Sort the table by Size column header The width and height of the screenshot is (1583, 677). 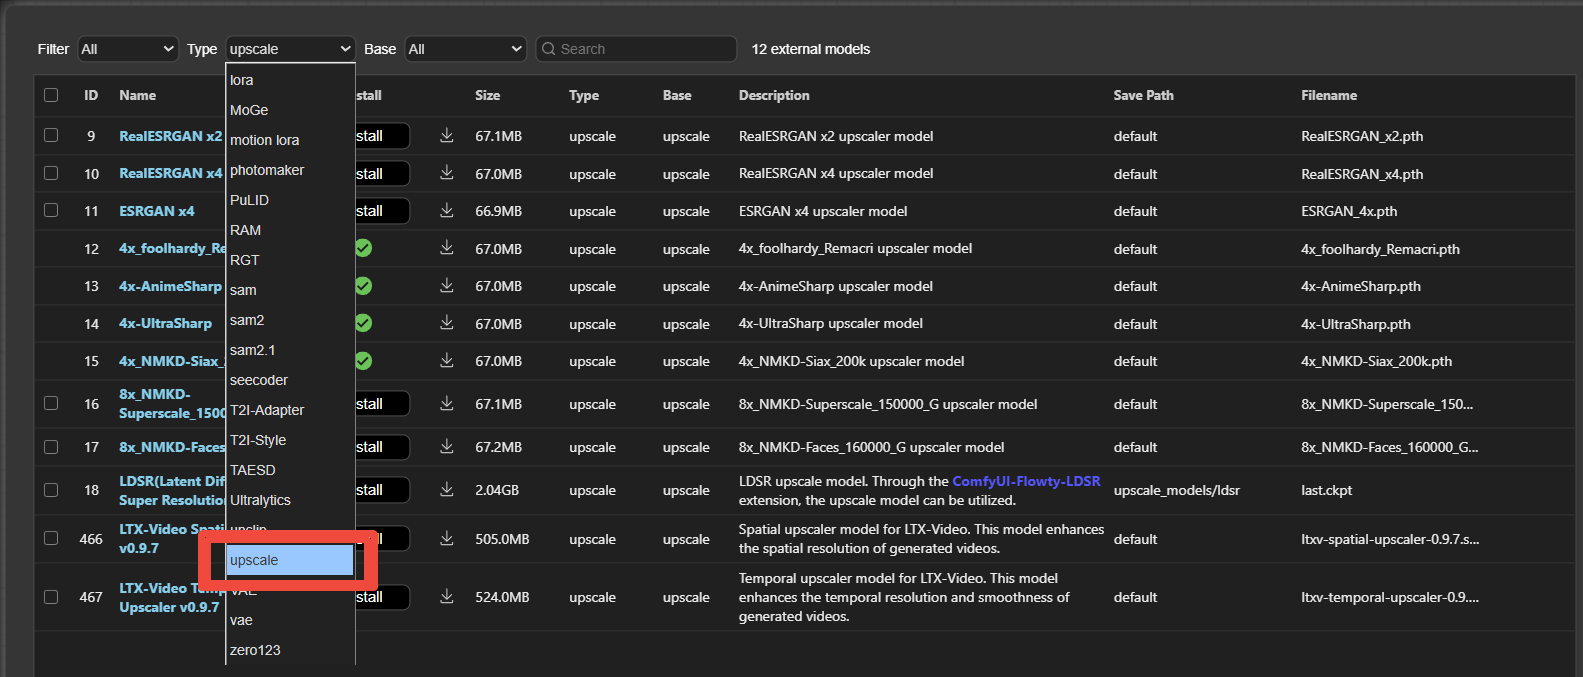click(x=487, y=95)
